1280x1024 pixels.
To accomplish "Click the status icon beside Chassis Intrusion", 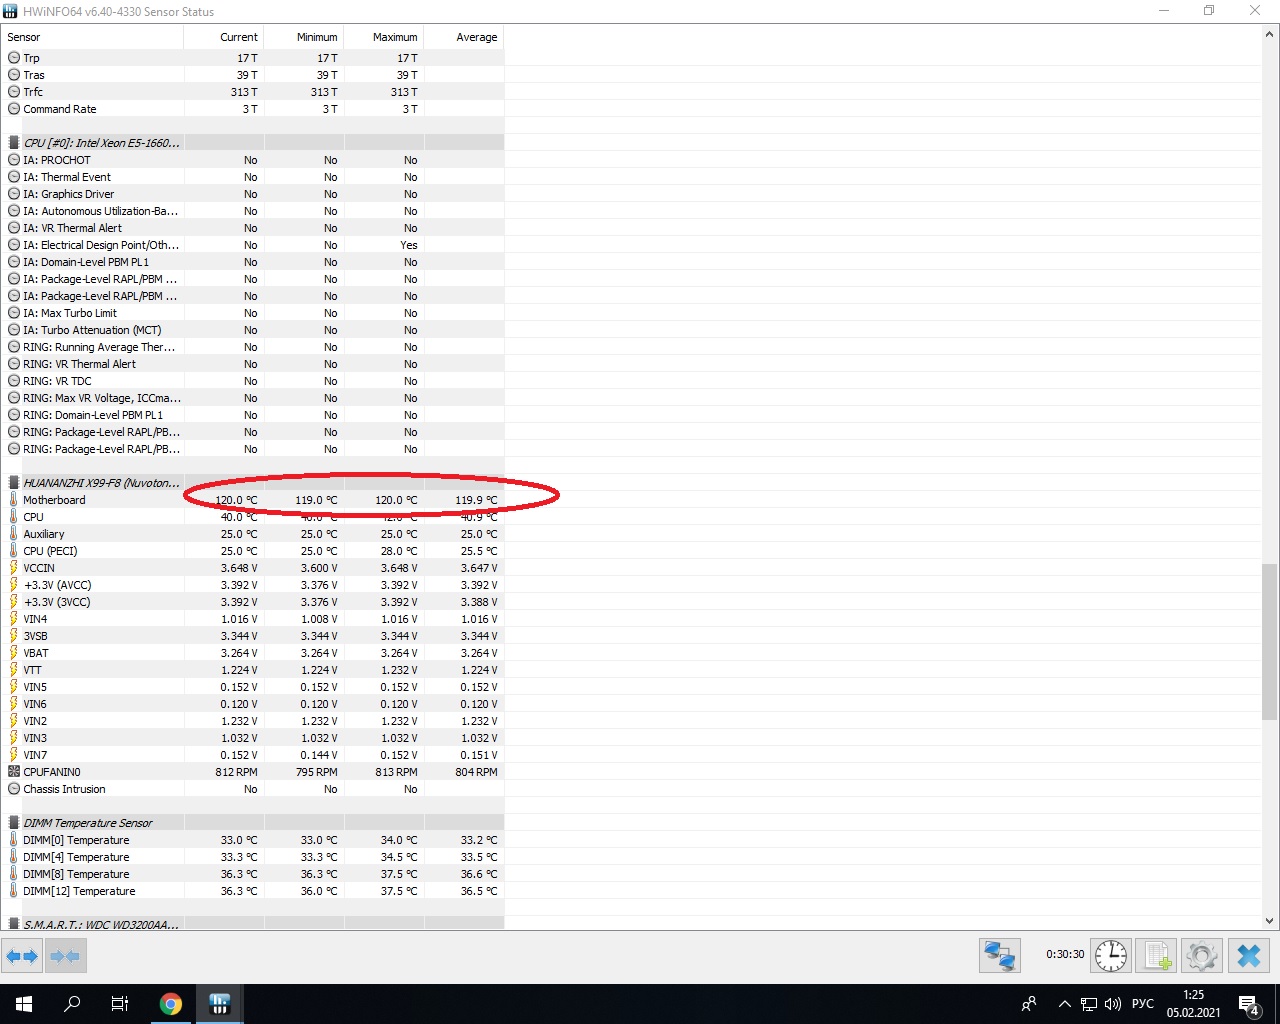I will pyautogui.click(x=13, y=789).
